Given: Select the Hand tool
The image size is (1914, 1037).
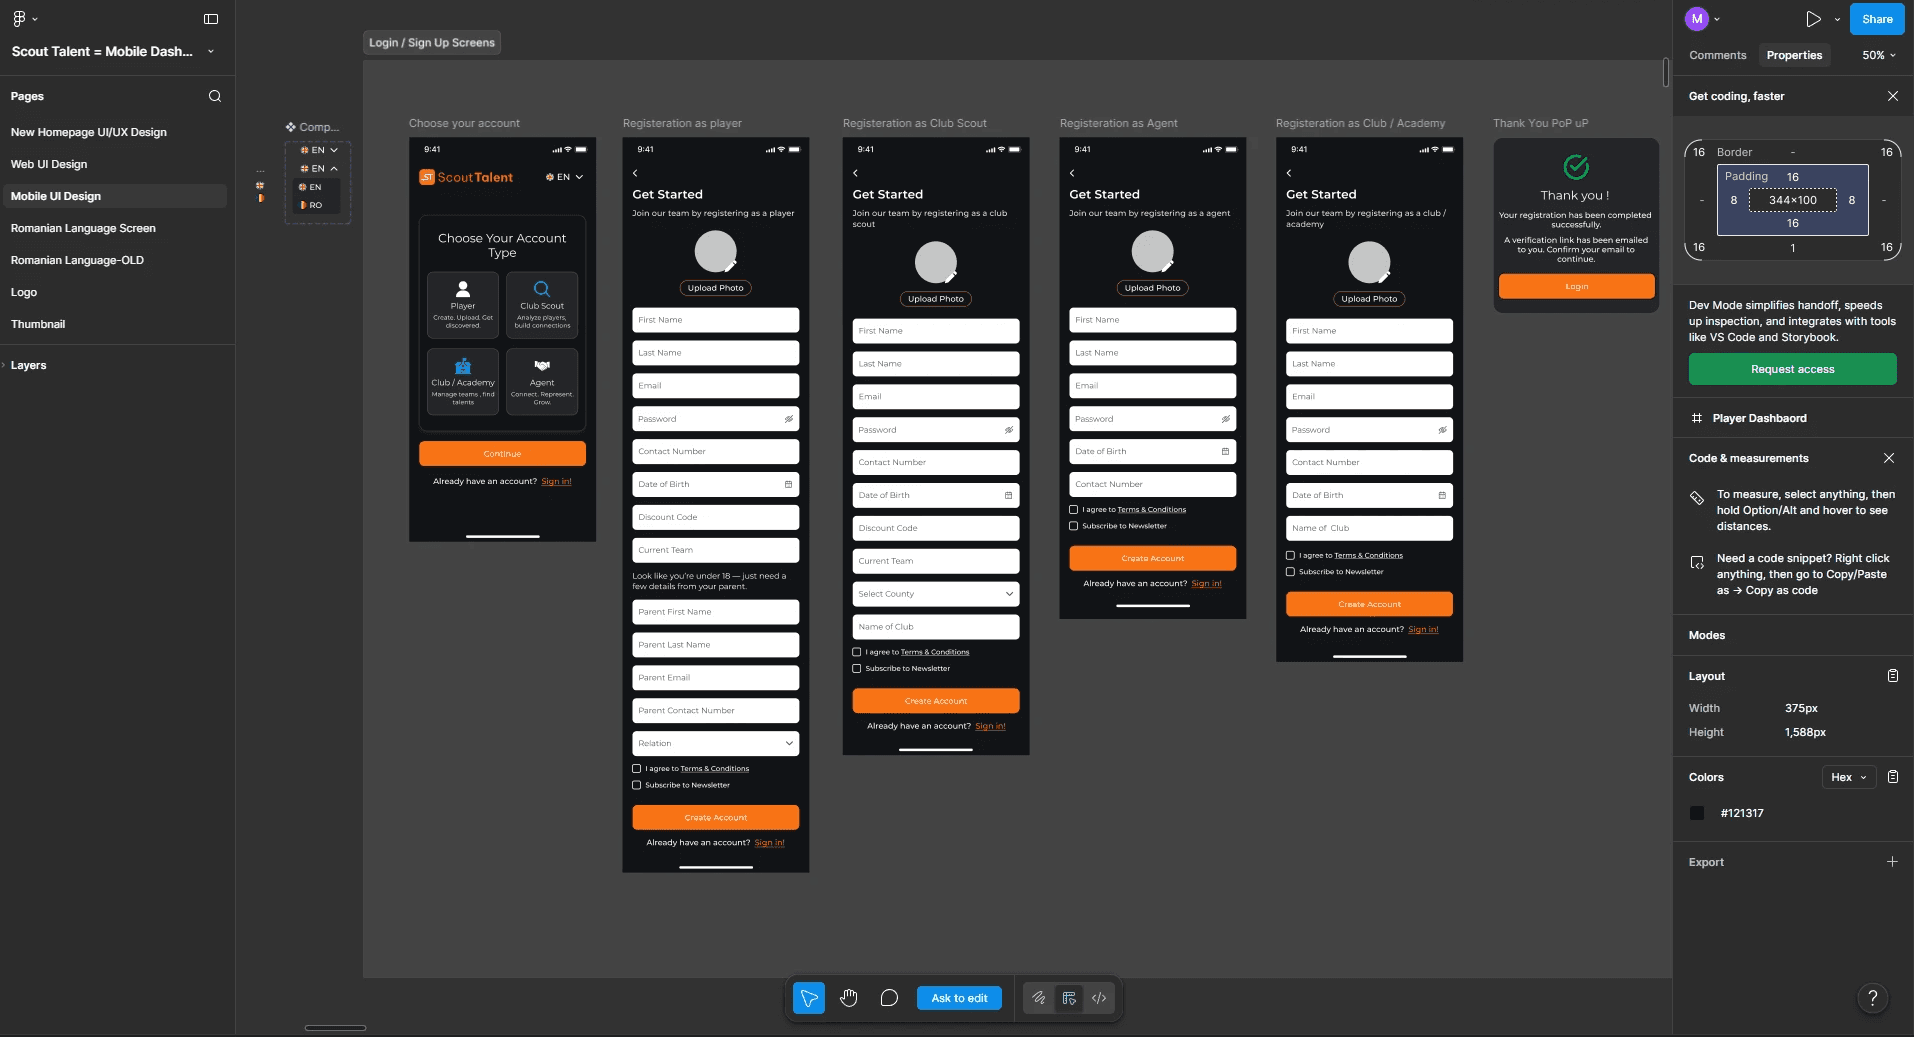Looking at the screenshot, I should [849, 998].
